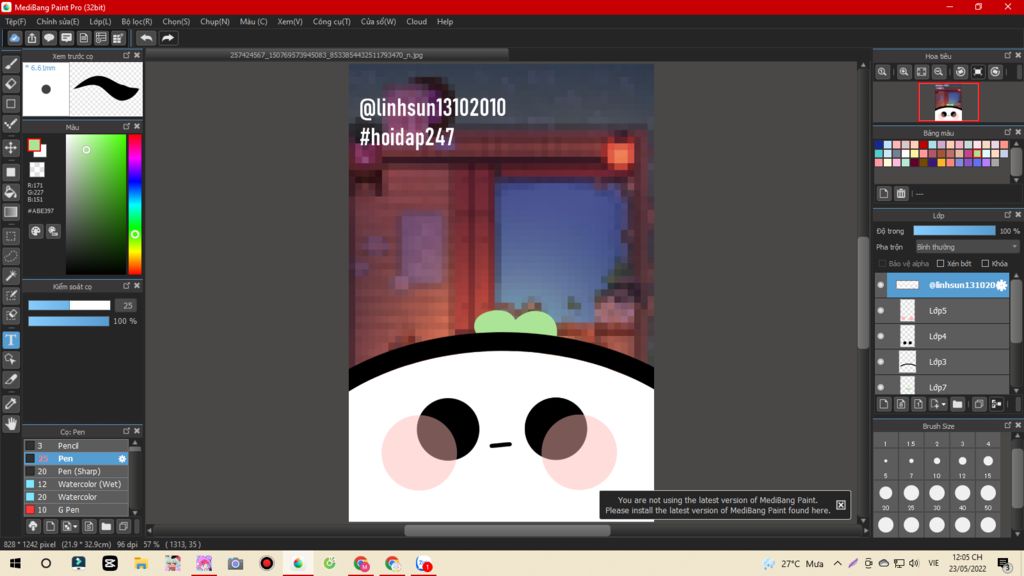The height and width of the screenshot is (576, 1024).
Task: Click the hue rainbow slider
Action: [135, 204]
